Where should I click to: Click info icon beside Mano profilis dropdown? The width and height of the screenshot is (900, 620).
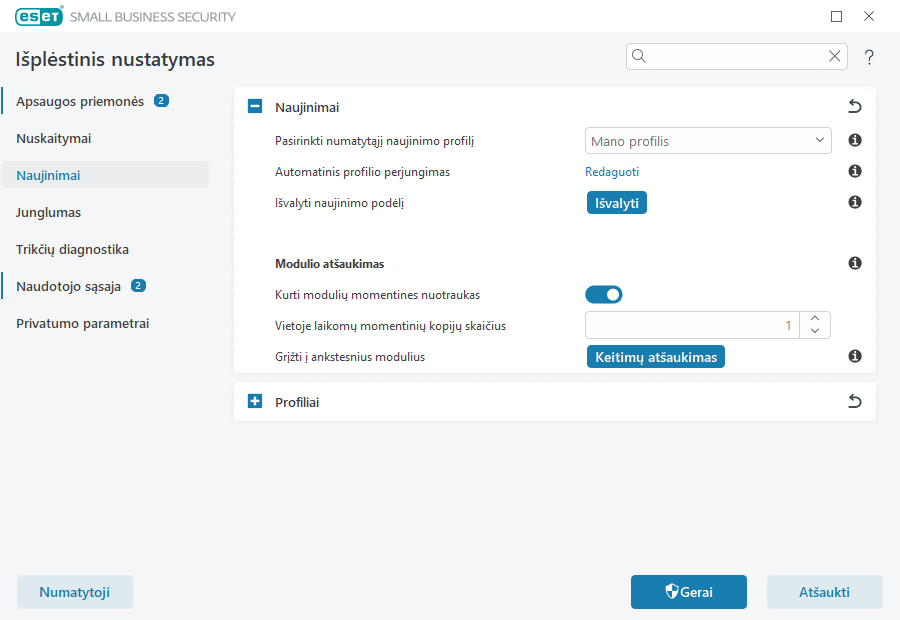[855, 141]
